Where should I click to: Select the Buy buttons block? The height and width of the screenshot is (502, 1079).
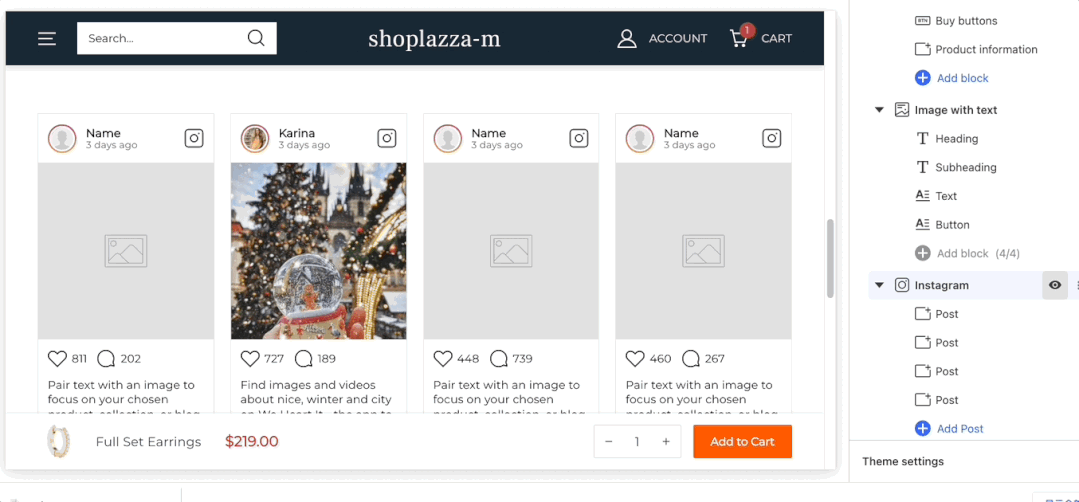point(965,21)
